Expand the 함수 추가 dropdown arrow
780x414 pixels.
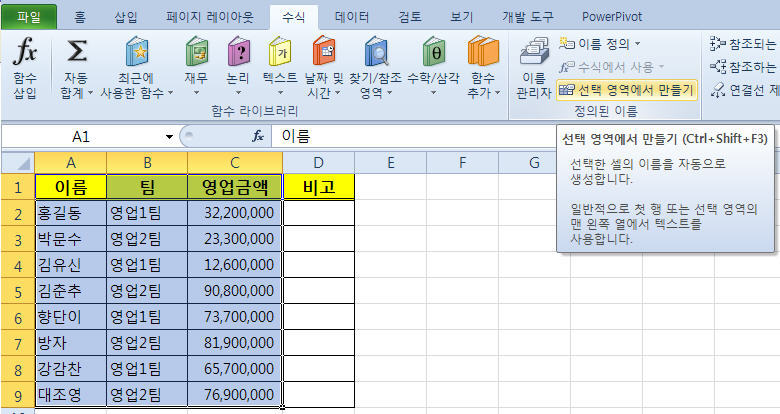tap(497, 93)
